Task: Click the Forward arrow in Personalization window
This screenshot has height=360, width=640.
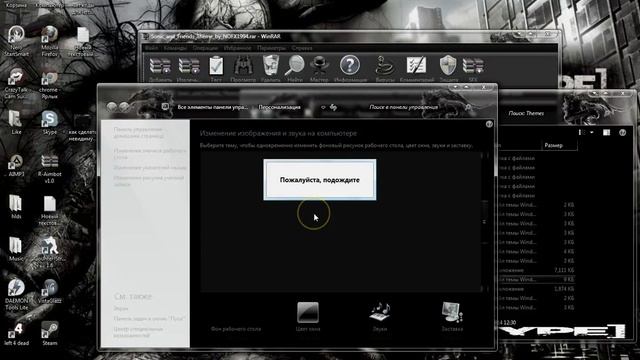Action: tap(124, 107)
